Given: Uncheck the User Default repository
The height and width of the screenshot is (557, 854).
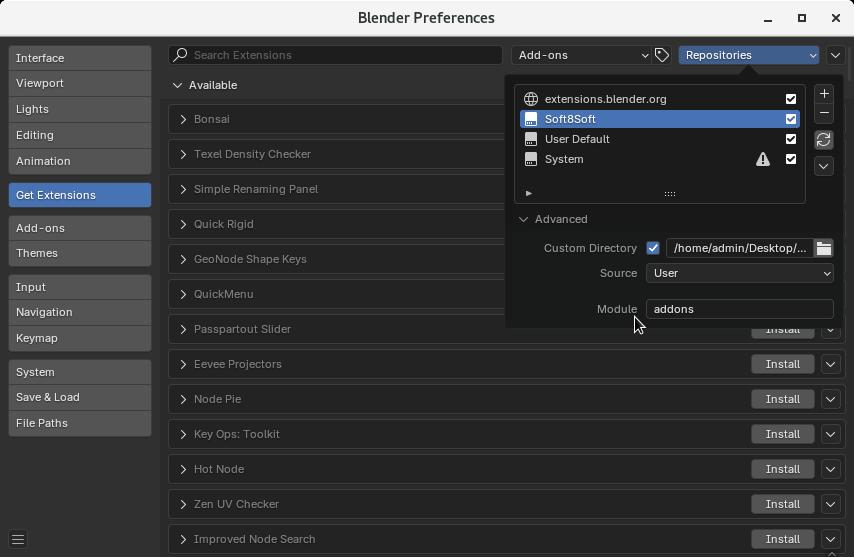Looking at the screenshot, I should [x=791, y=139].
